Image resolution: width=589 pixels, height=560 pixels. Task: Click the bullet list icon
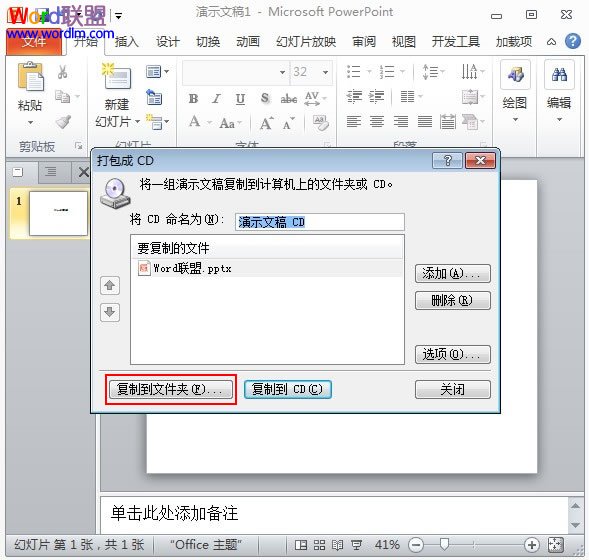[x=354, y=71]
